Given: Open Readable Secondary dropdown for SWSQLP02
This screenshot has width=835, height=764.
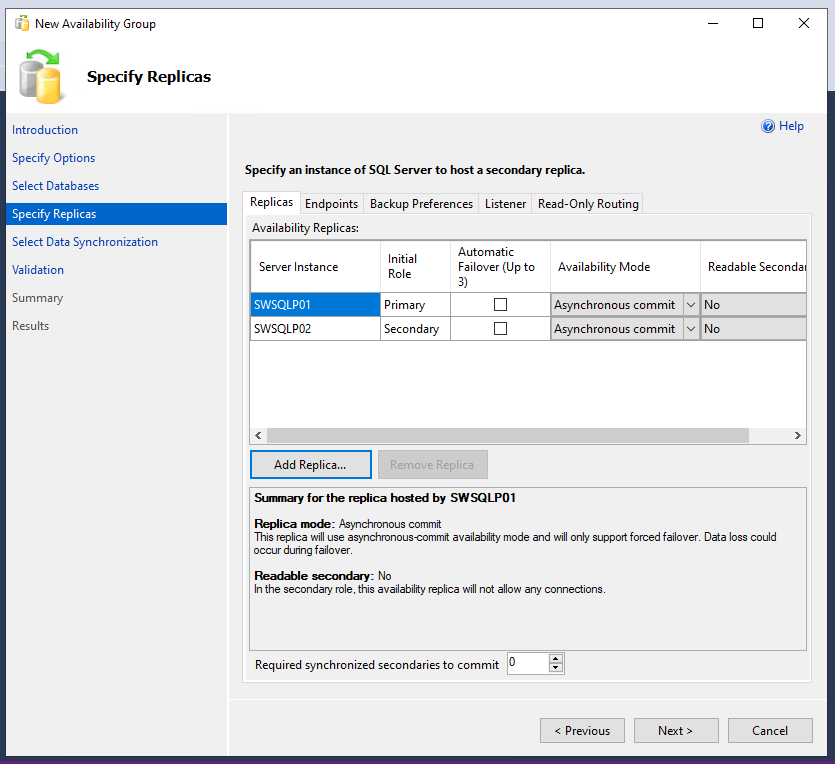Looking at the screenshot, I should pos(753,328).
